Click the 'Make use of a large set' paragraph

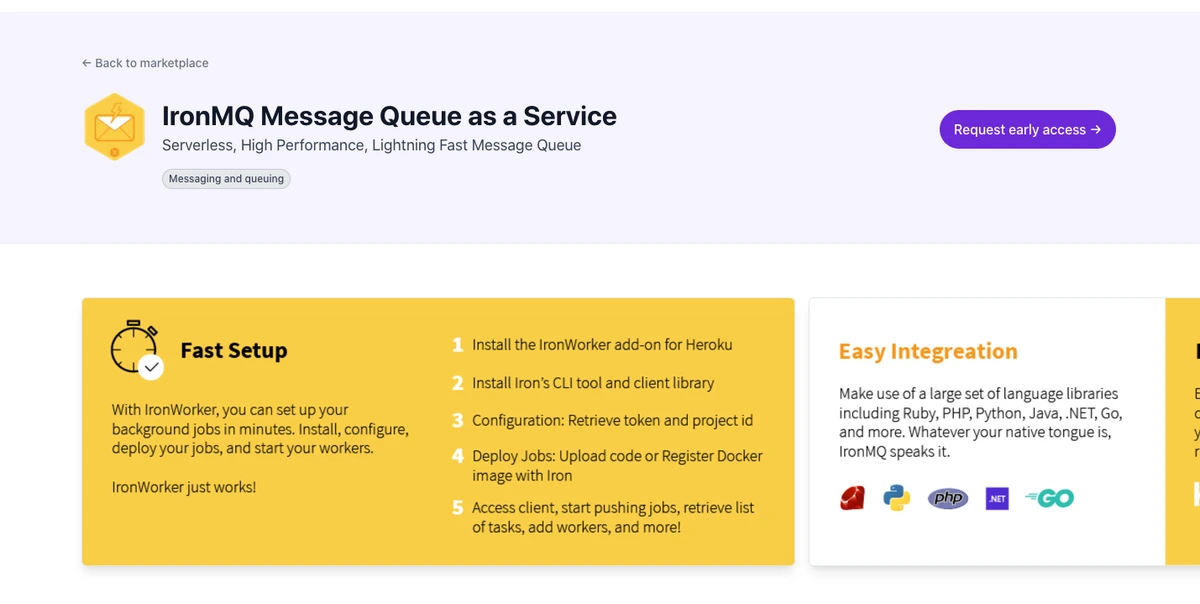(979, 423)
